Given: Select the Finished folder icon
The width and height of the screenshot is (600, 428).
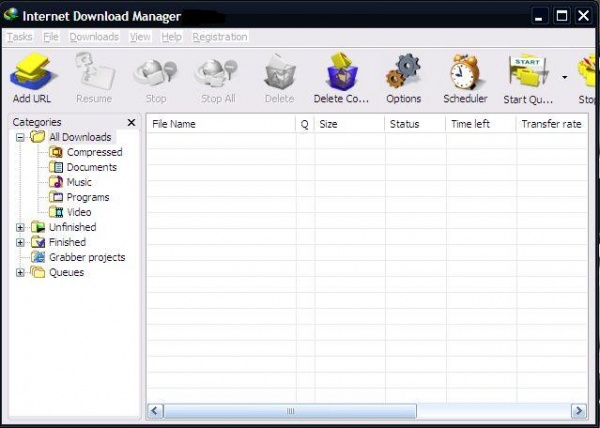Looking at the screenshot, I should coord(38,242).
